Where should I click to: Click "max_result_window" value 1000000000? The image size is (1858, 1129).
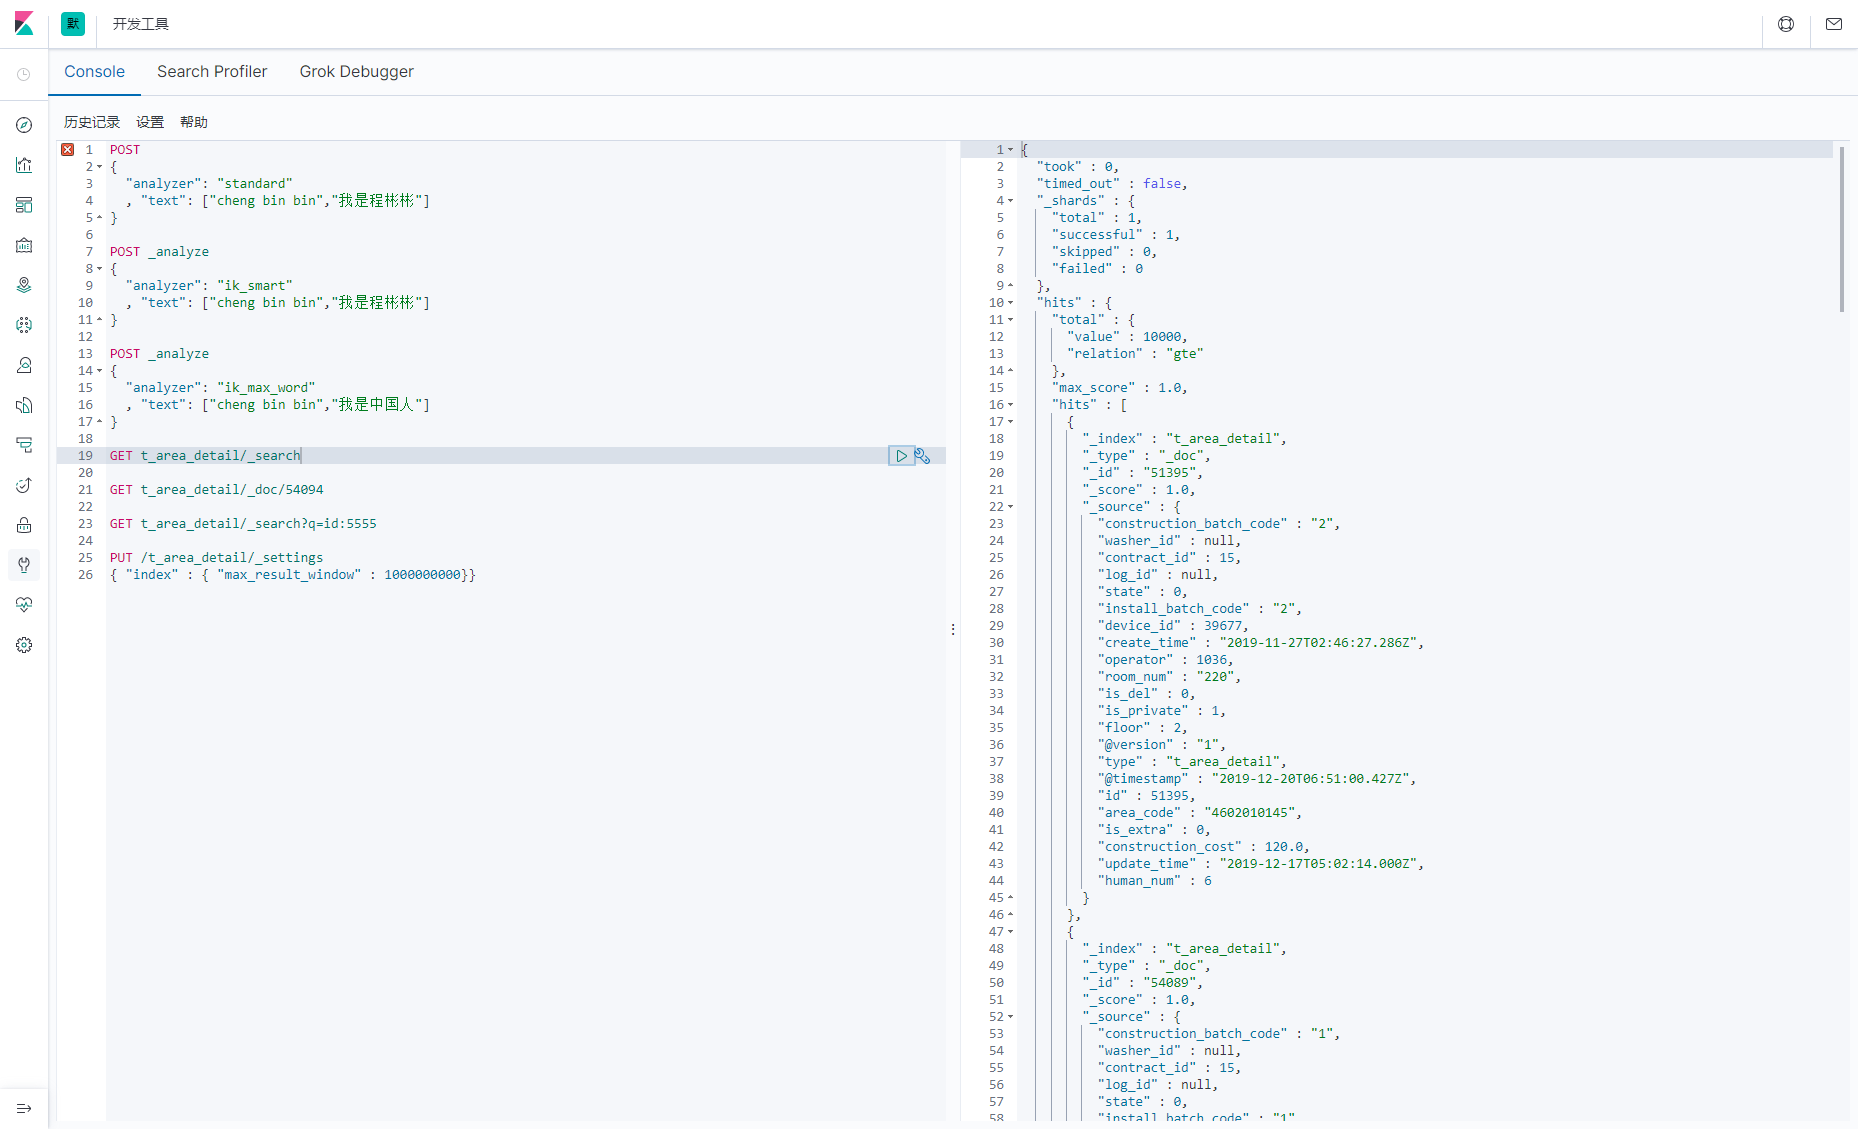pyautogui.click(x=423, y=575)
